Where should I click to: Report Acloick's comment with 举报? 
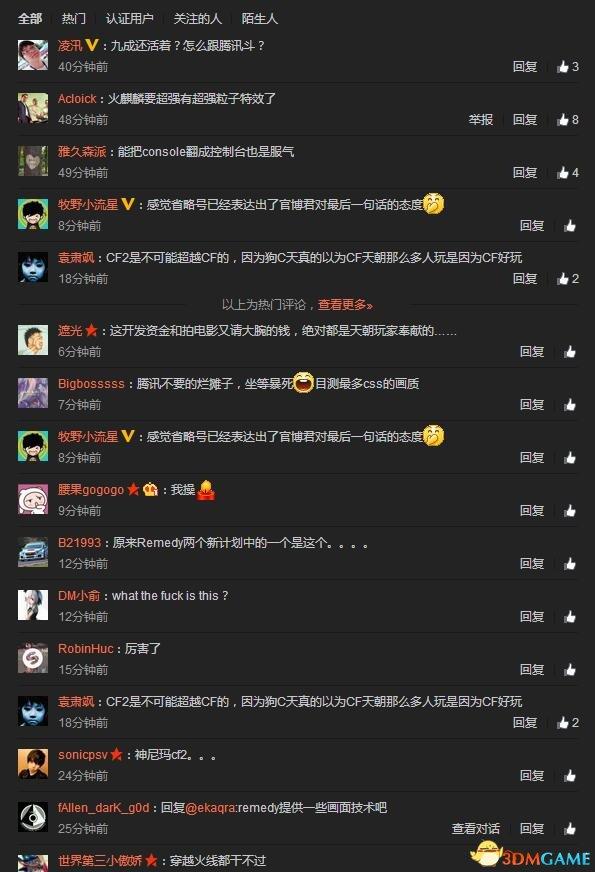coord(480,120)
